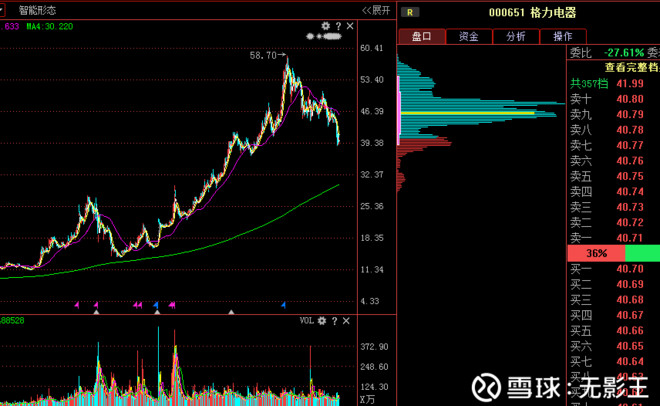Close the main price chart panel
The image size is (660, 406).
[350, 26]
